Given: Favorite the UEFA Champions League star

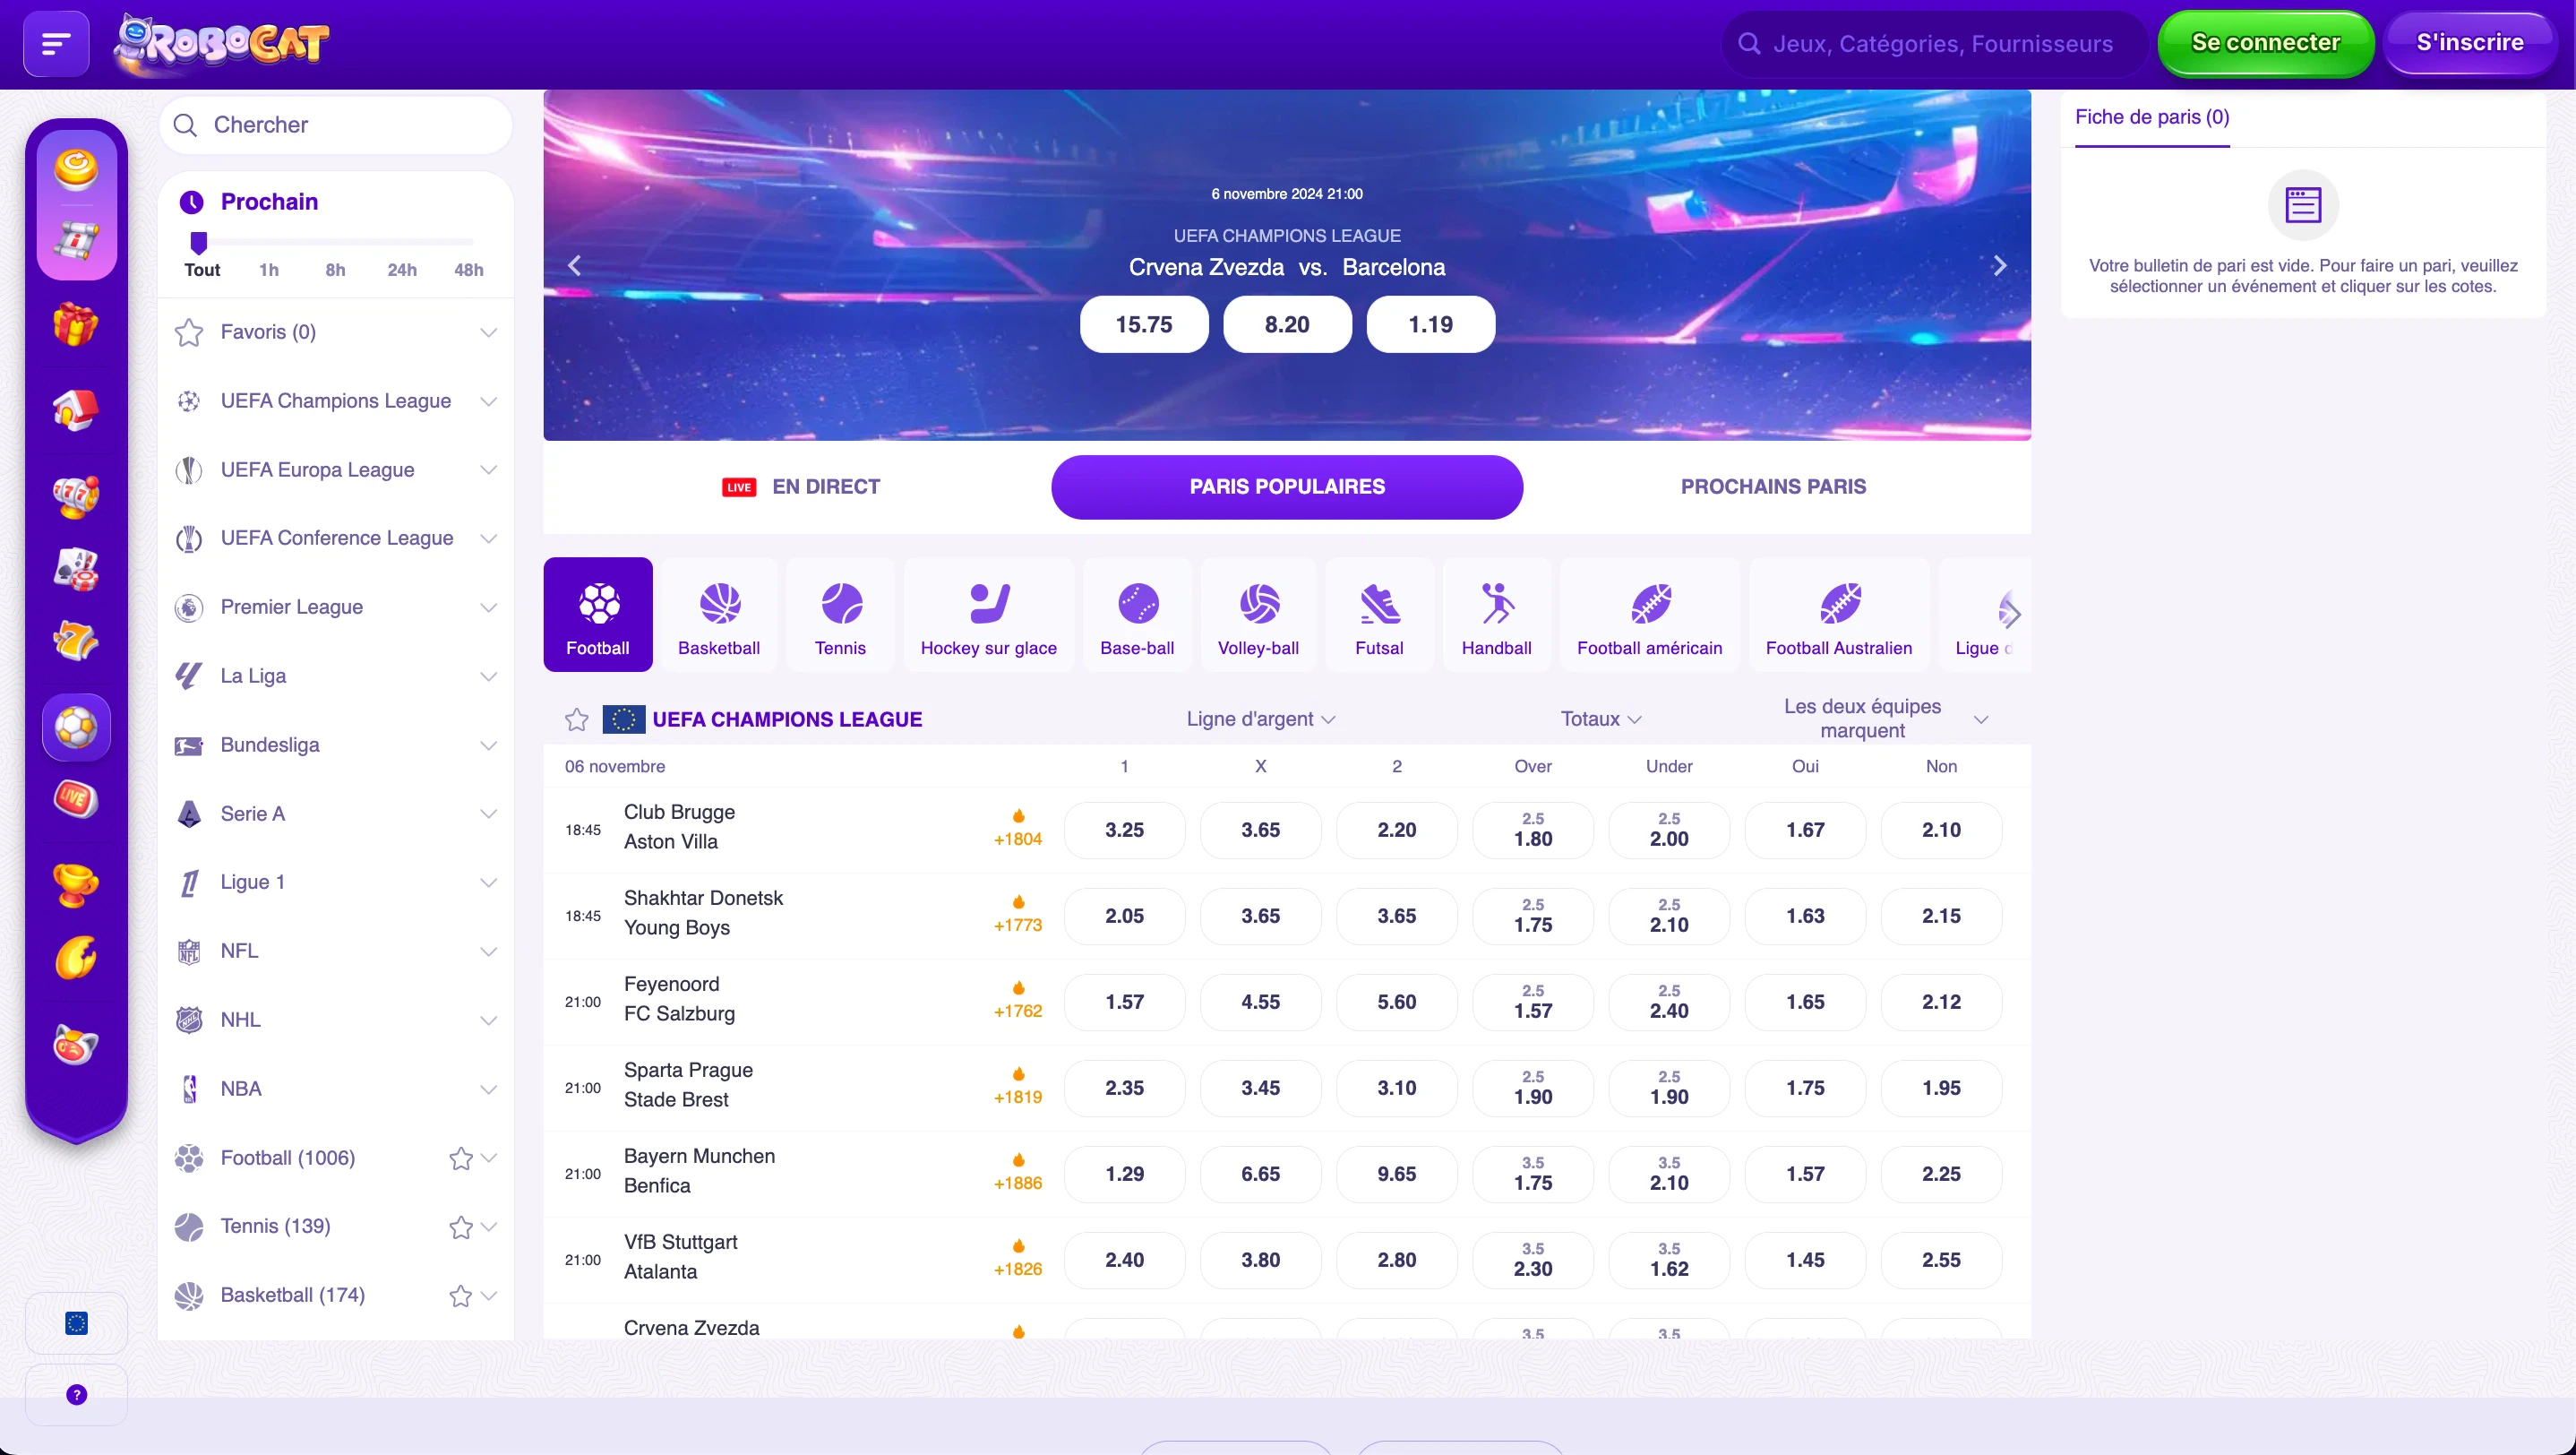Looking at the screenshot, I should (577, 719).
